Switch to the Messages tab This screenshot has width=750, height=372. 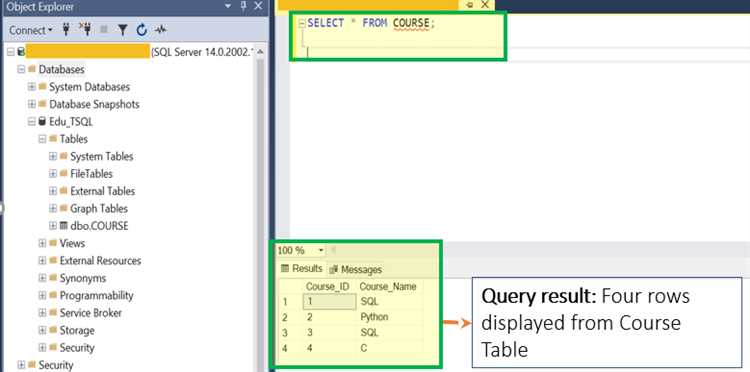point(355,270)
